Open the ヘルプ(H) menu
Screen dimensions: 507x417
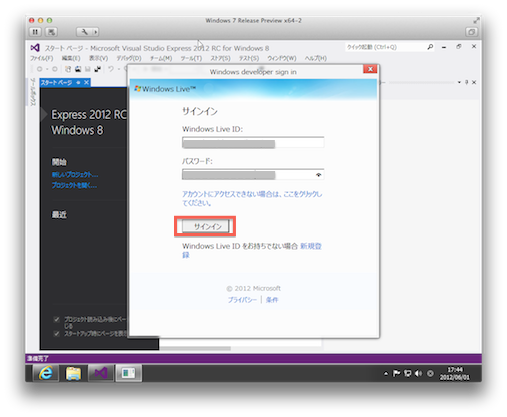point(315,58)
